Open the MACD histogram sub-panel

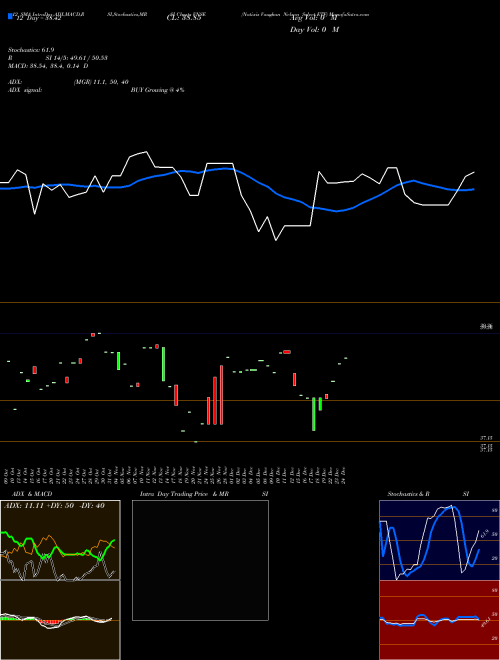(x=60, y=620)
